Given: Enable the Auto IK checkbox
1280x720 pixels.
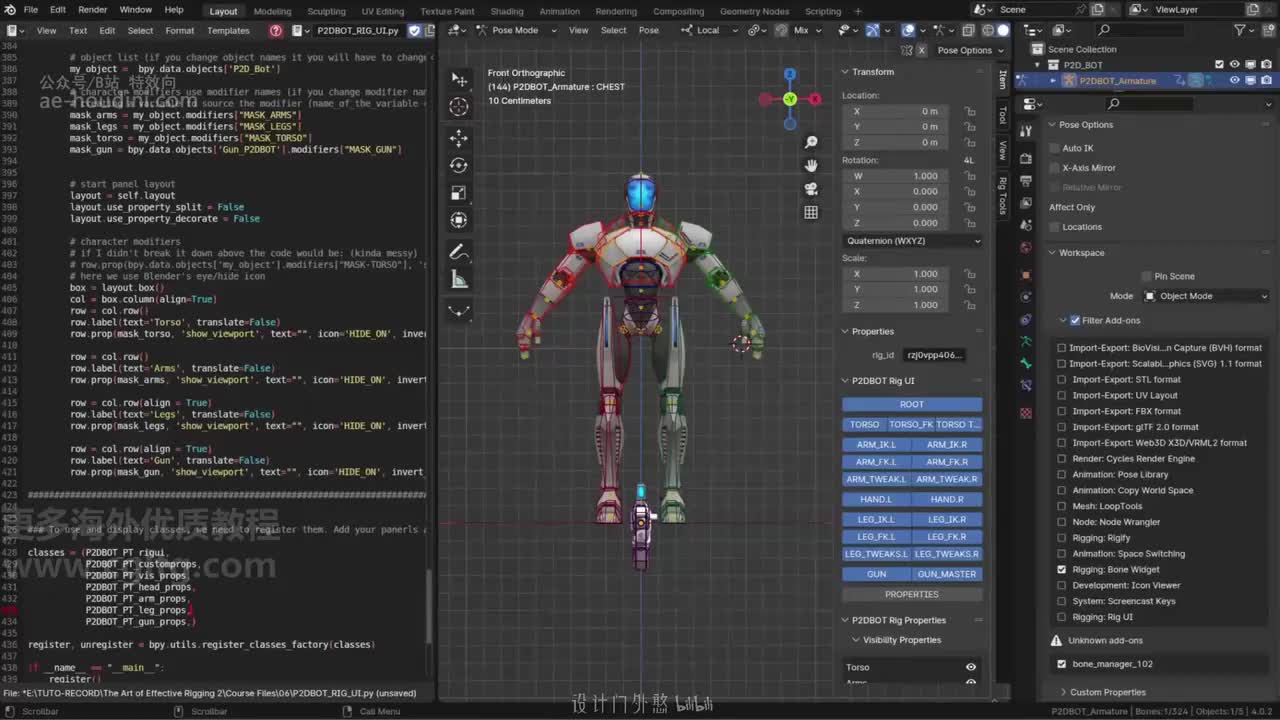Looking at the screenshot, I should click(x=1055, y=148).
